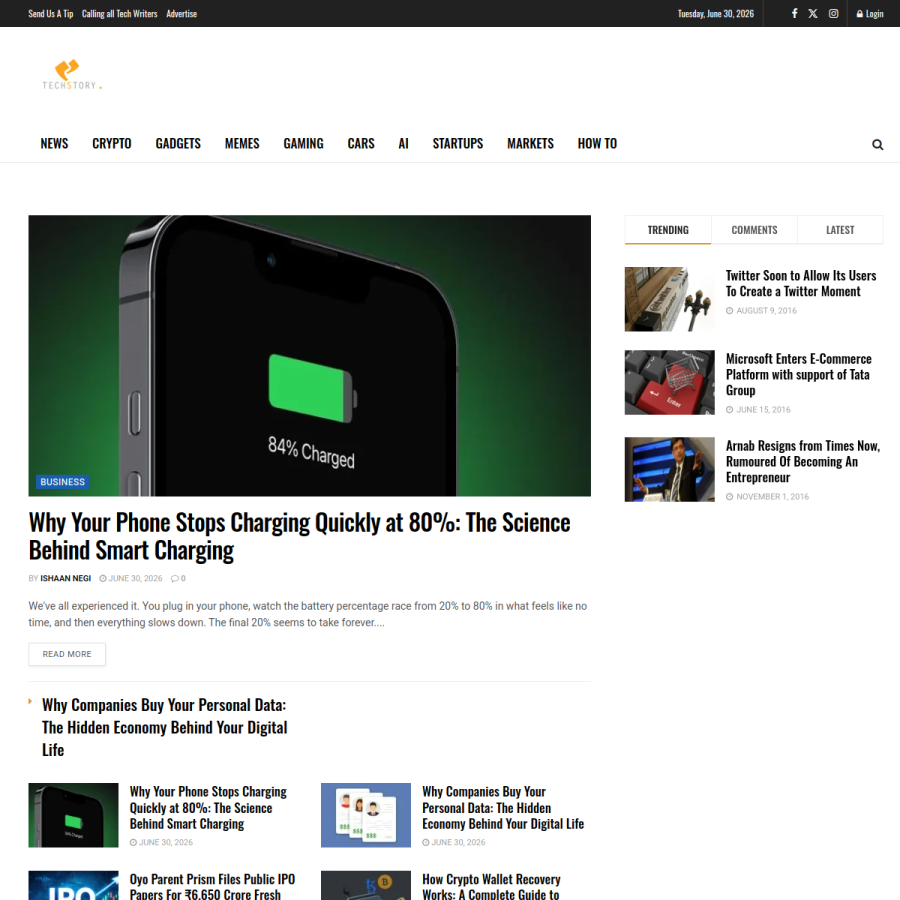Open the STARTUPS menu
Screen dimensions: 900x900
coord(457,143)
